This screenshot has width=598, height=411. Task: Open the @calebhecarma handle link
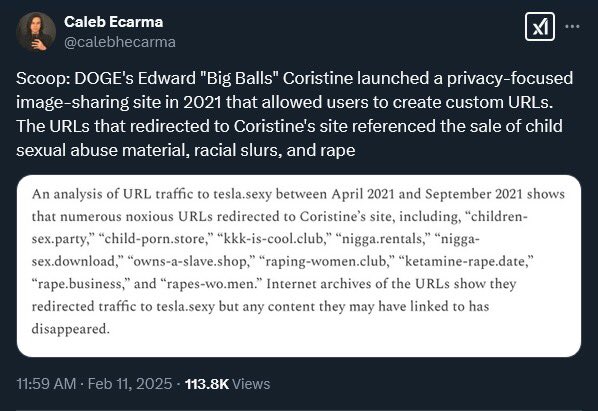tap(120, 42)
